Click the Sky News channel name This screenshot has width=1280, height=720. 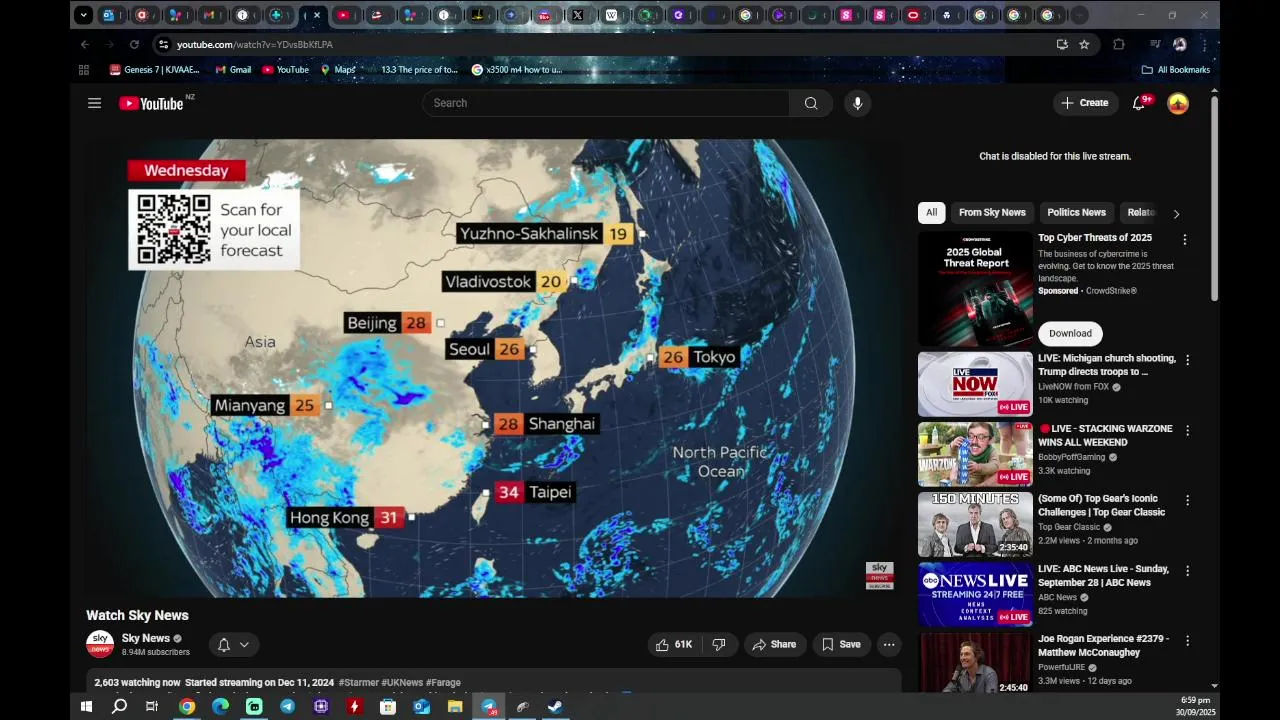146,638
